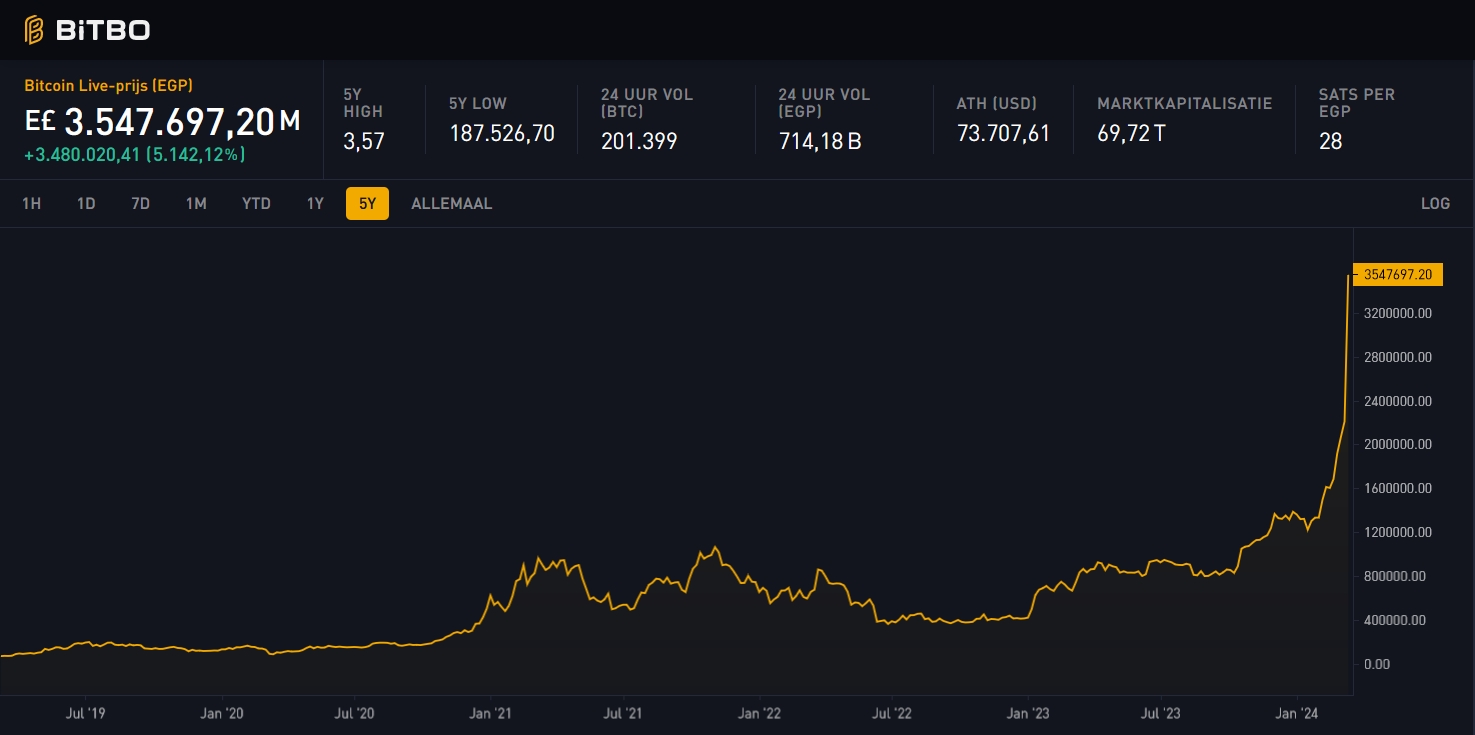
Task: Click the 5Y LOW value 187.526,70
Action: [502, 133]
